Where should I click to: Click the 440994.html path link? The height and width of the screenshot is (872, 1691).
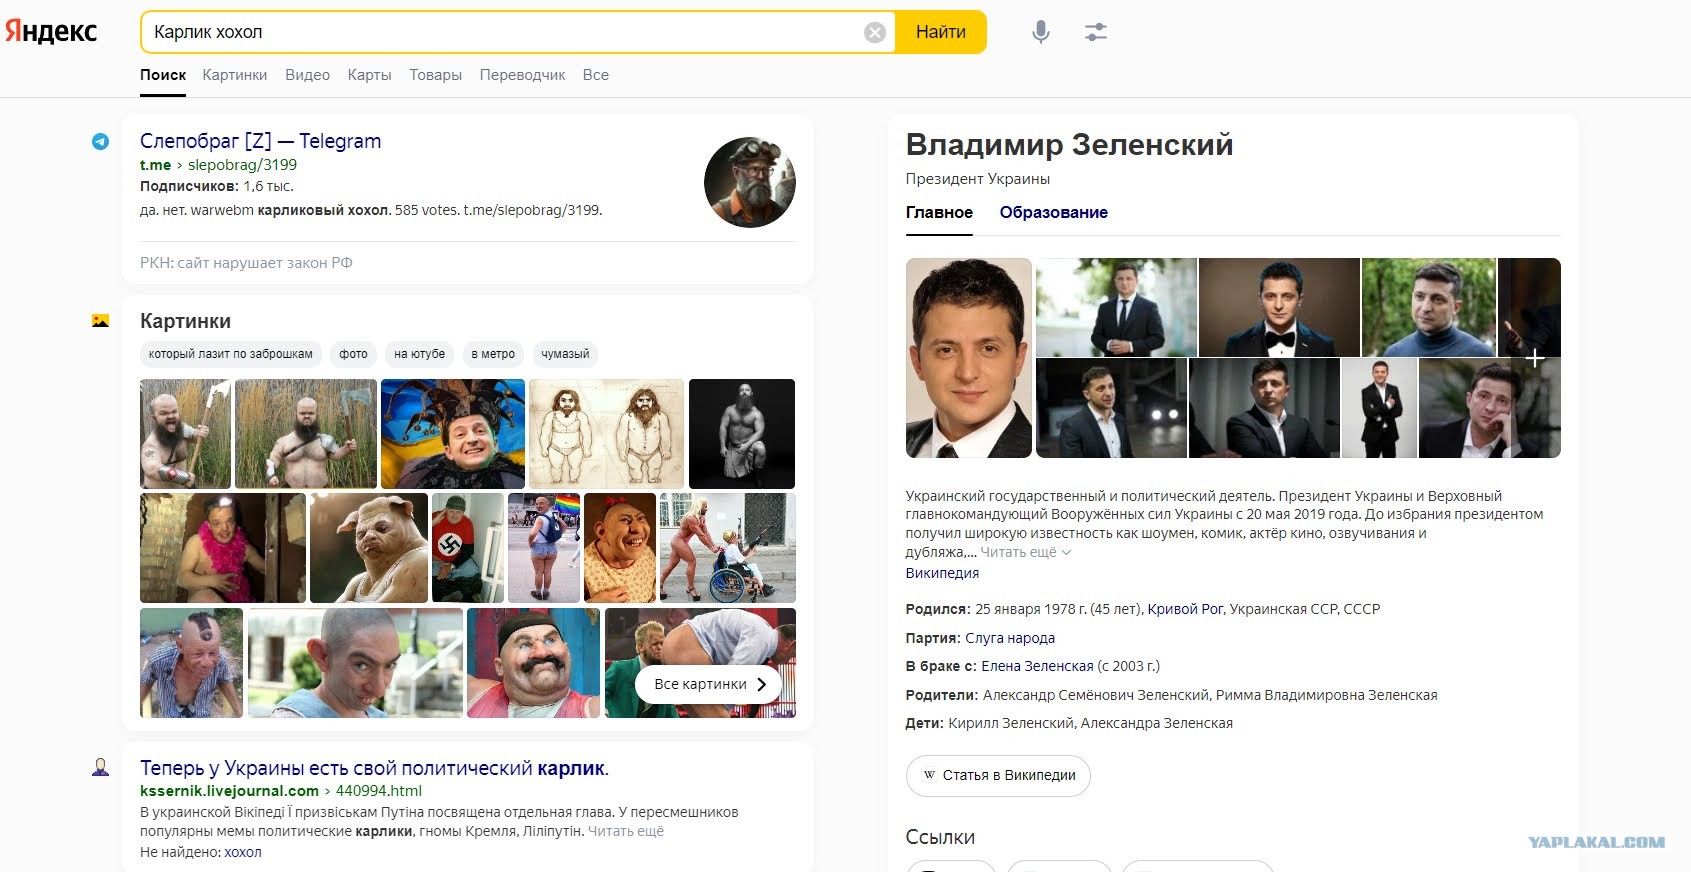379,791
